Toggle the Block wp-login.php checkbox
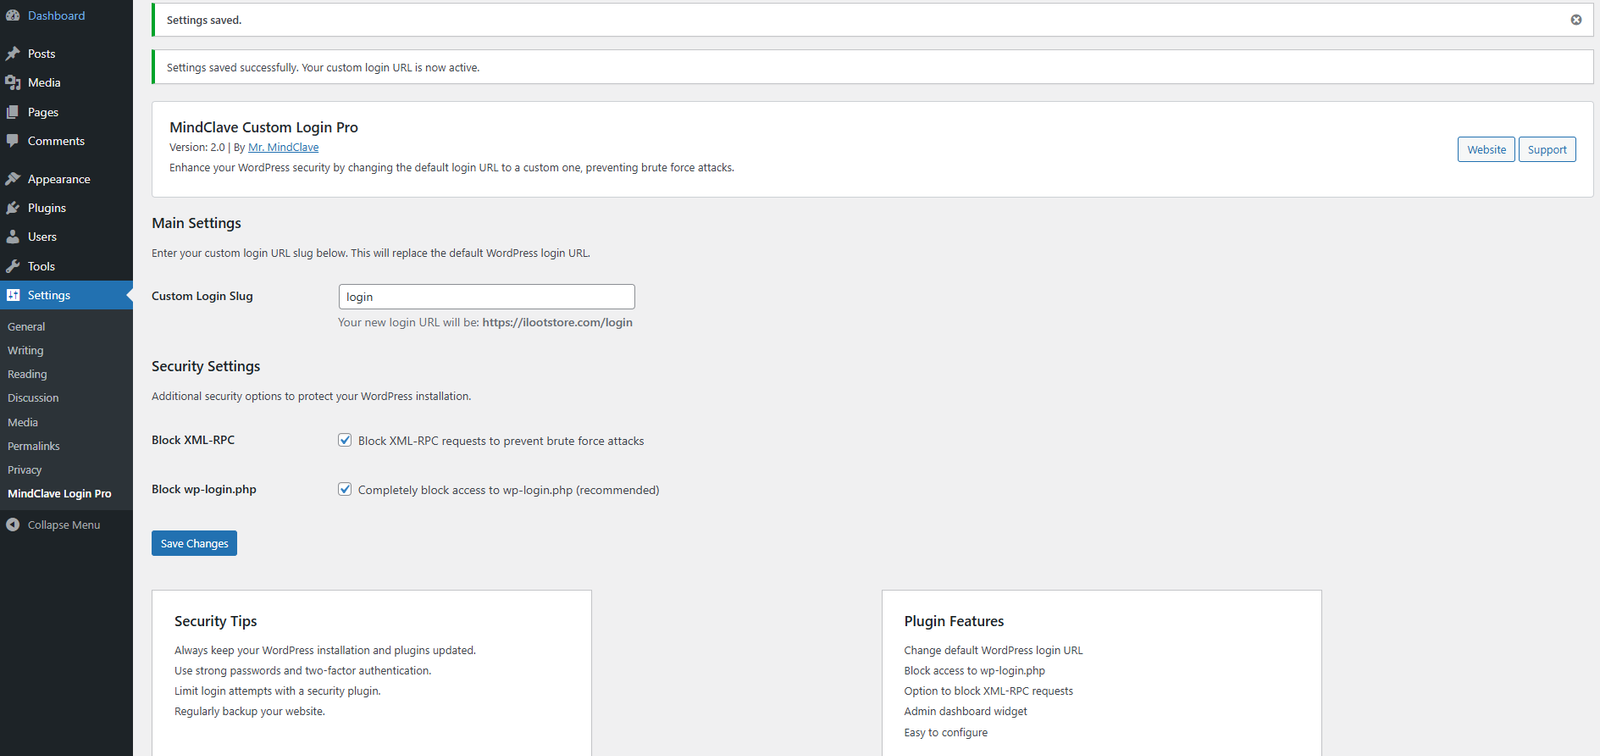Image resolution: width=1600 pixels, height=756 pixels. pos(345,489)
